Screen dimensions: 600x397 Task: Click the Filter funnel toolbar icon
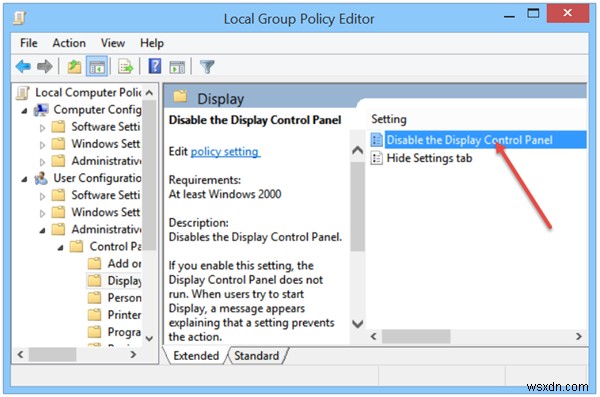pos(207,67)
